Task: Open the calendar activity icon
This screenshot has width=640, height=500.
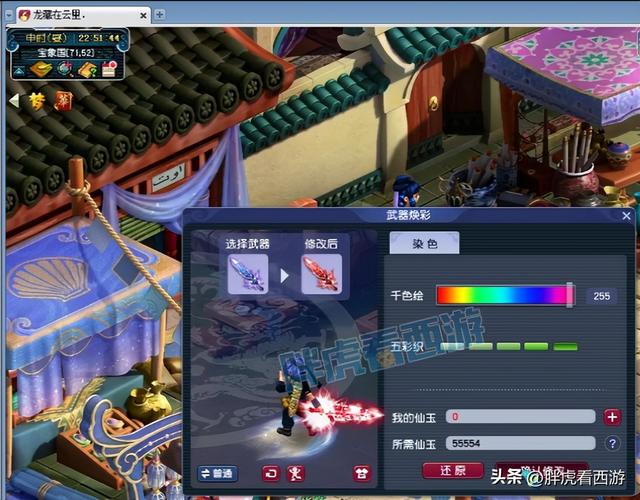Action: tap(109, 69)
